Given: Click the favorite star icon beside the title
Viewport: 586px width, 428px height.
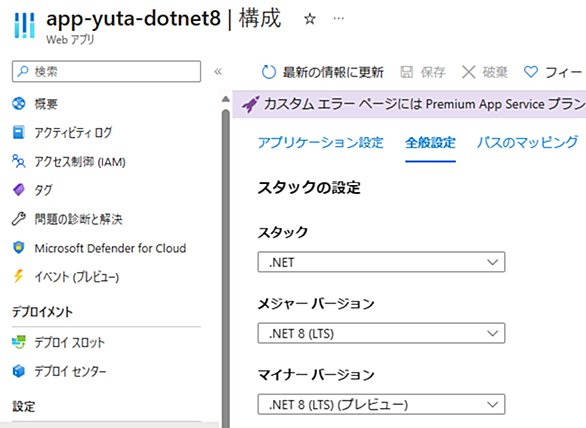Looking at the screenshot, I should pos(310,19).
